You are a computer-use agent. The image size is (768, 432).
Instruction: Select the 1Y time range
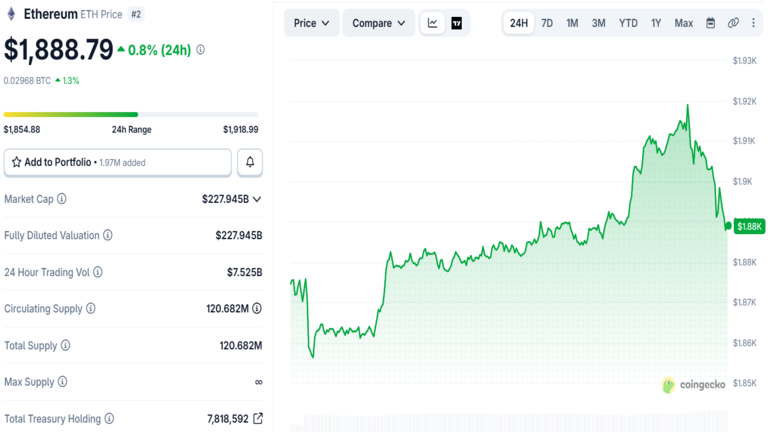point(656,23)
